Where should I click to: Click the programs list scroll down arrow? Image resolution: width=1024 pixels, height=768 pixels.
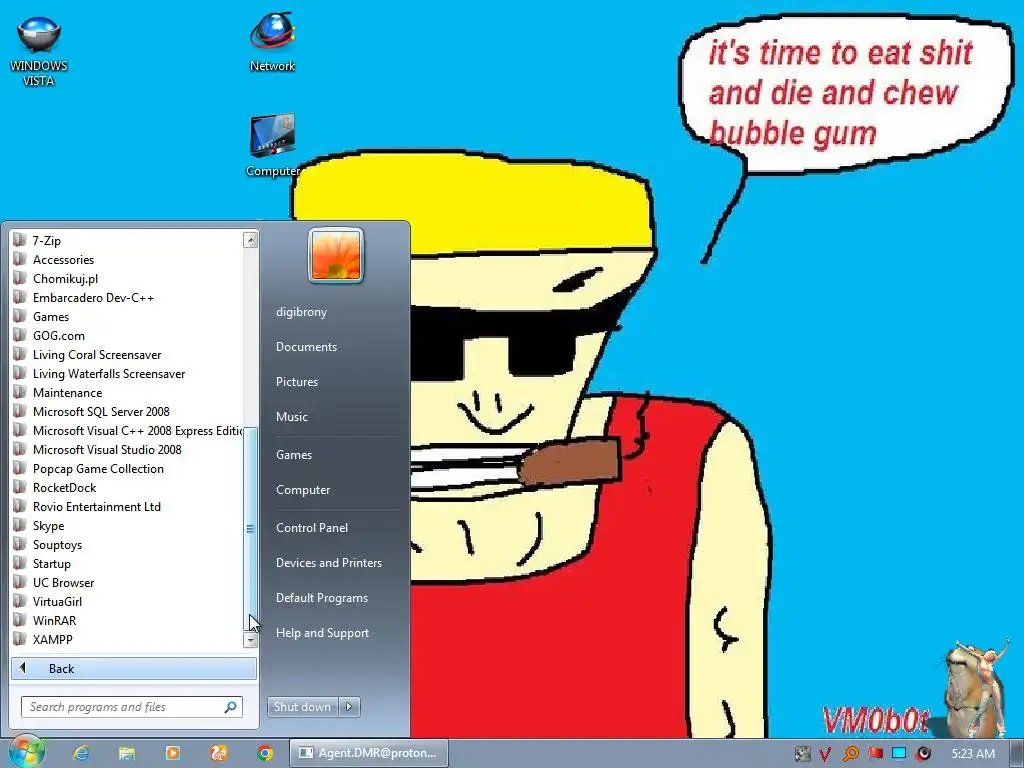tap(251, 641)
